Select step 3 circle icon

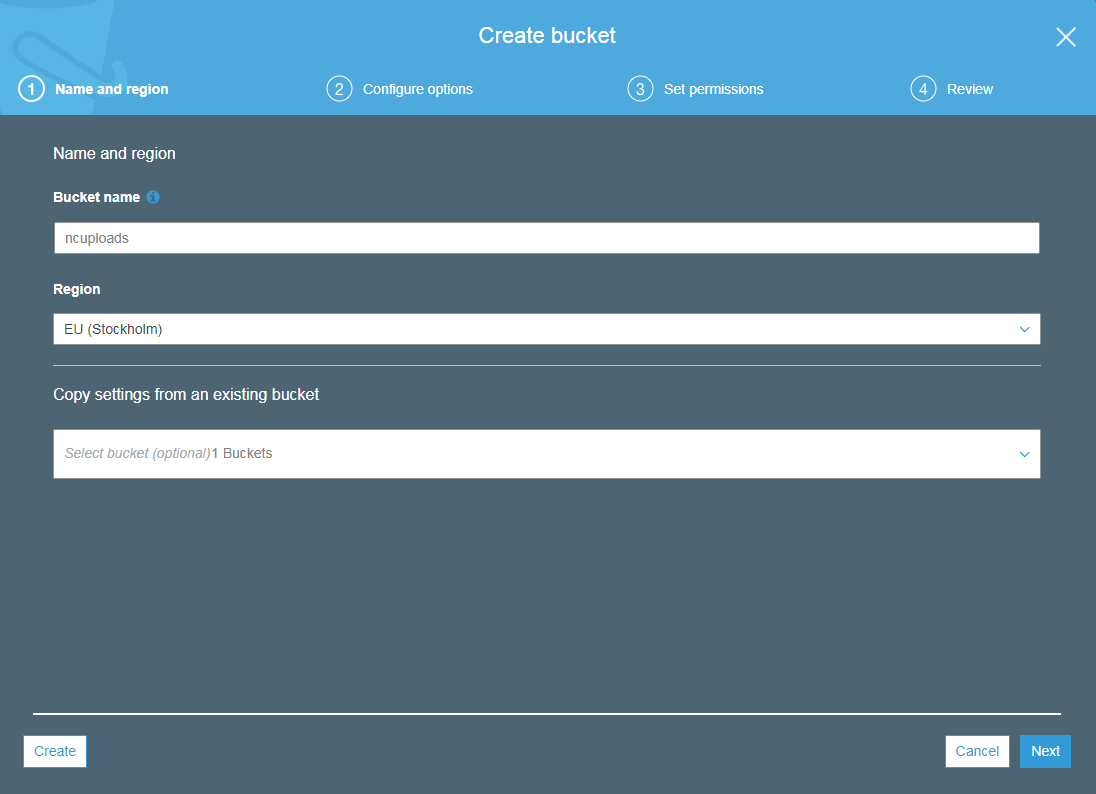pyautogui.click(x=640, y=89)
